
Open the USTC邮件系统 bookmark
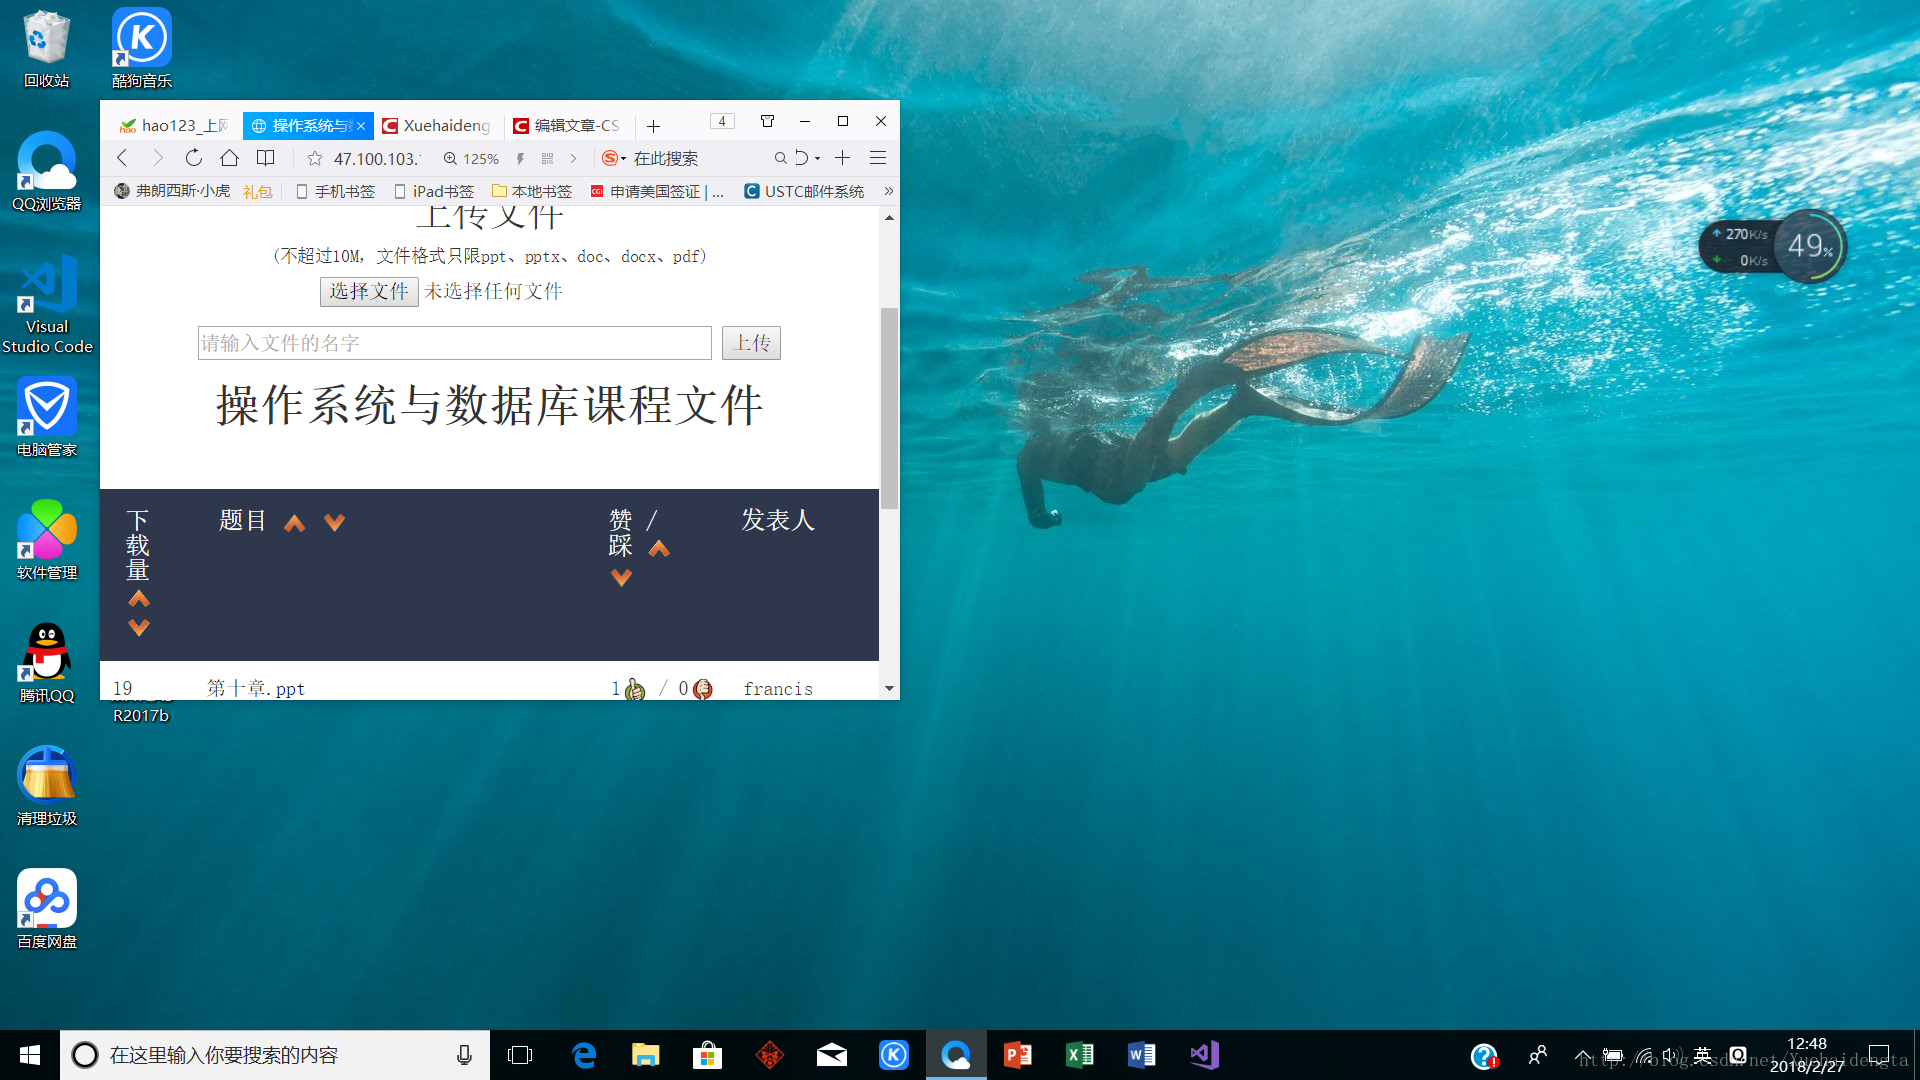tap(804, 191)
